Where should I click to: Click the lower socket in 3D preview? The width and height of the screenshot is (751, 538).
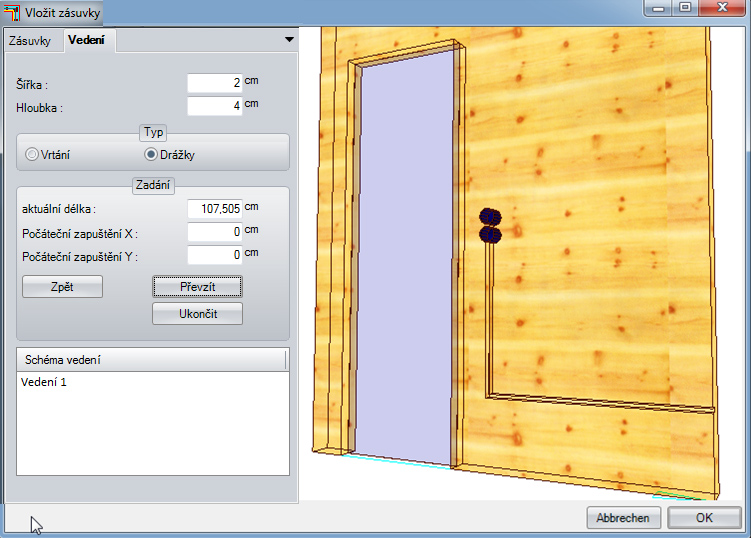tap(490, 235)
